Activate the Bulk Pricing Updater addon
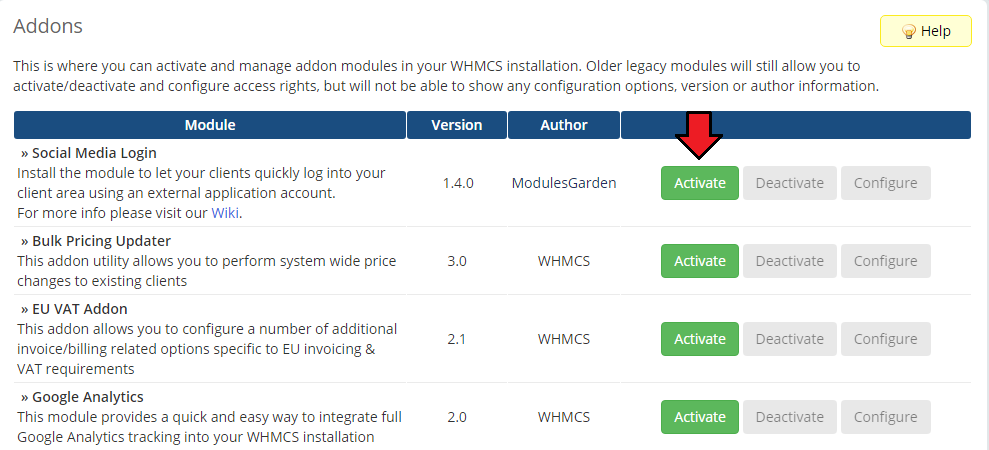Screen dimensions: 989x450 pos(699,261)
